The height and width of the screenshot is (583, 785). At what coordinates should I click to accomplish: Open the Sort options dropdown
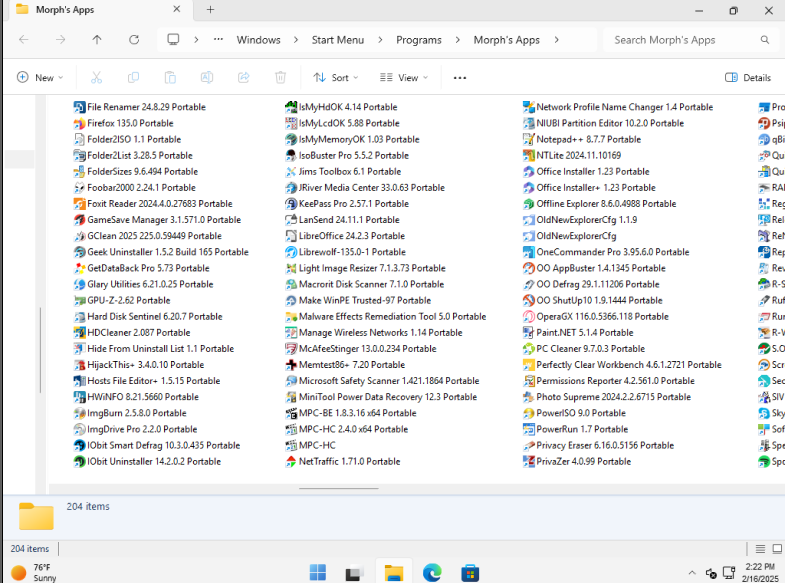tap(336, 78)
